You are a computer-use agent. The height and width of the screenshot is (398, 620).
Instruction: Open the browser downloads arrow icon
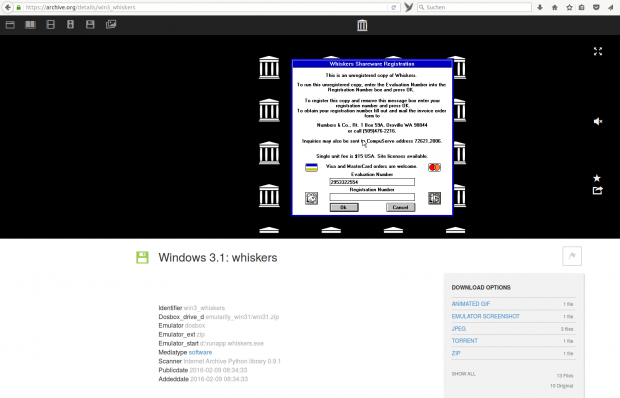[540, 7]
